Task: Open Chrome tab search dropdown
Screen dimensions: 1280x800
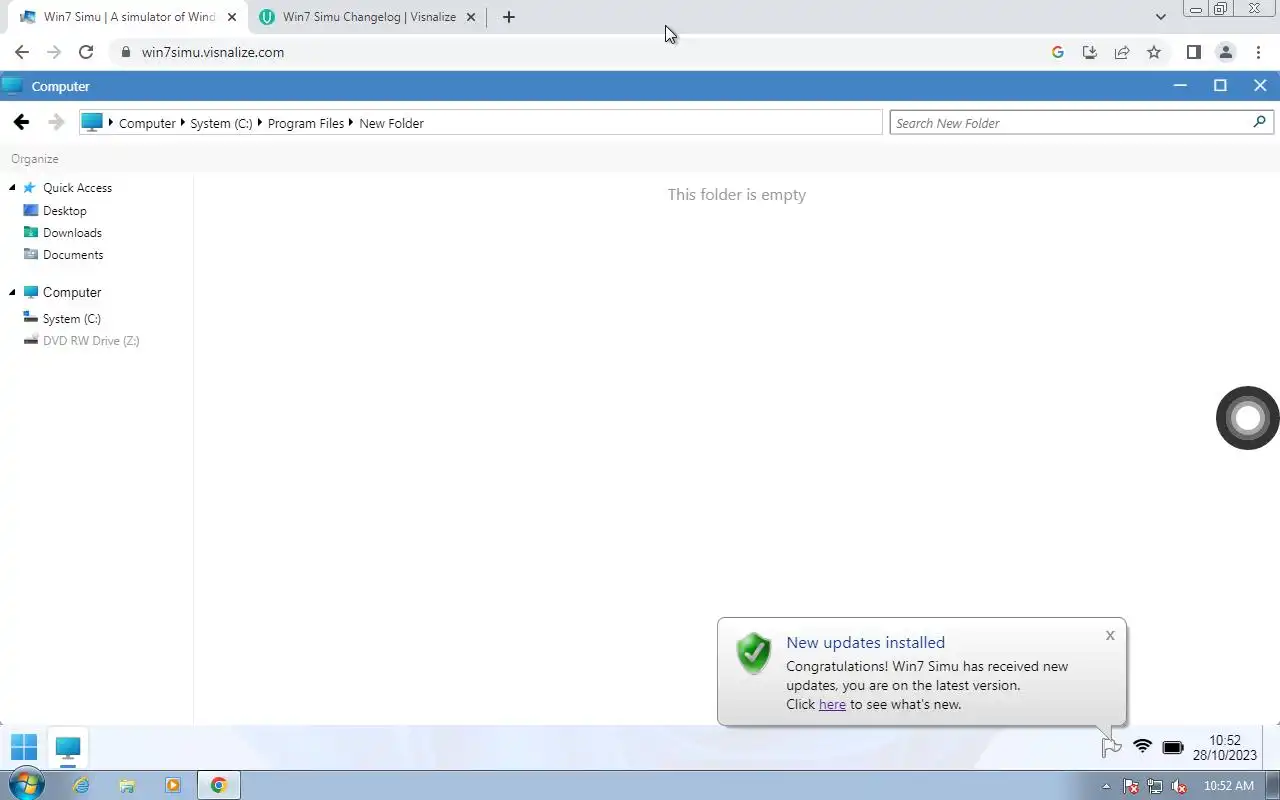Action: 1160,17
